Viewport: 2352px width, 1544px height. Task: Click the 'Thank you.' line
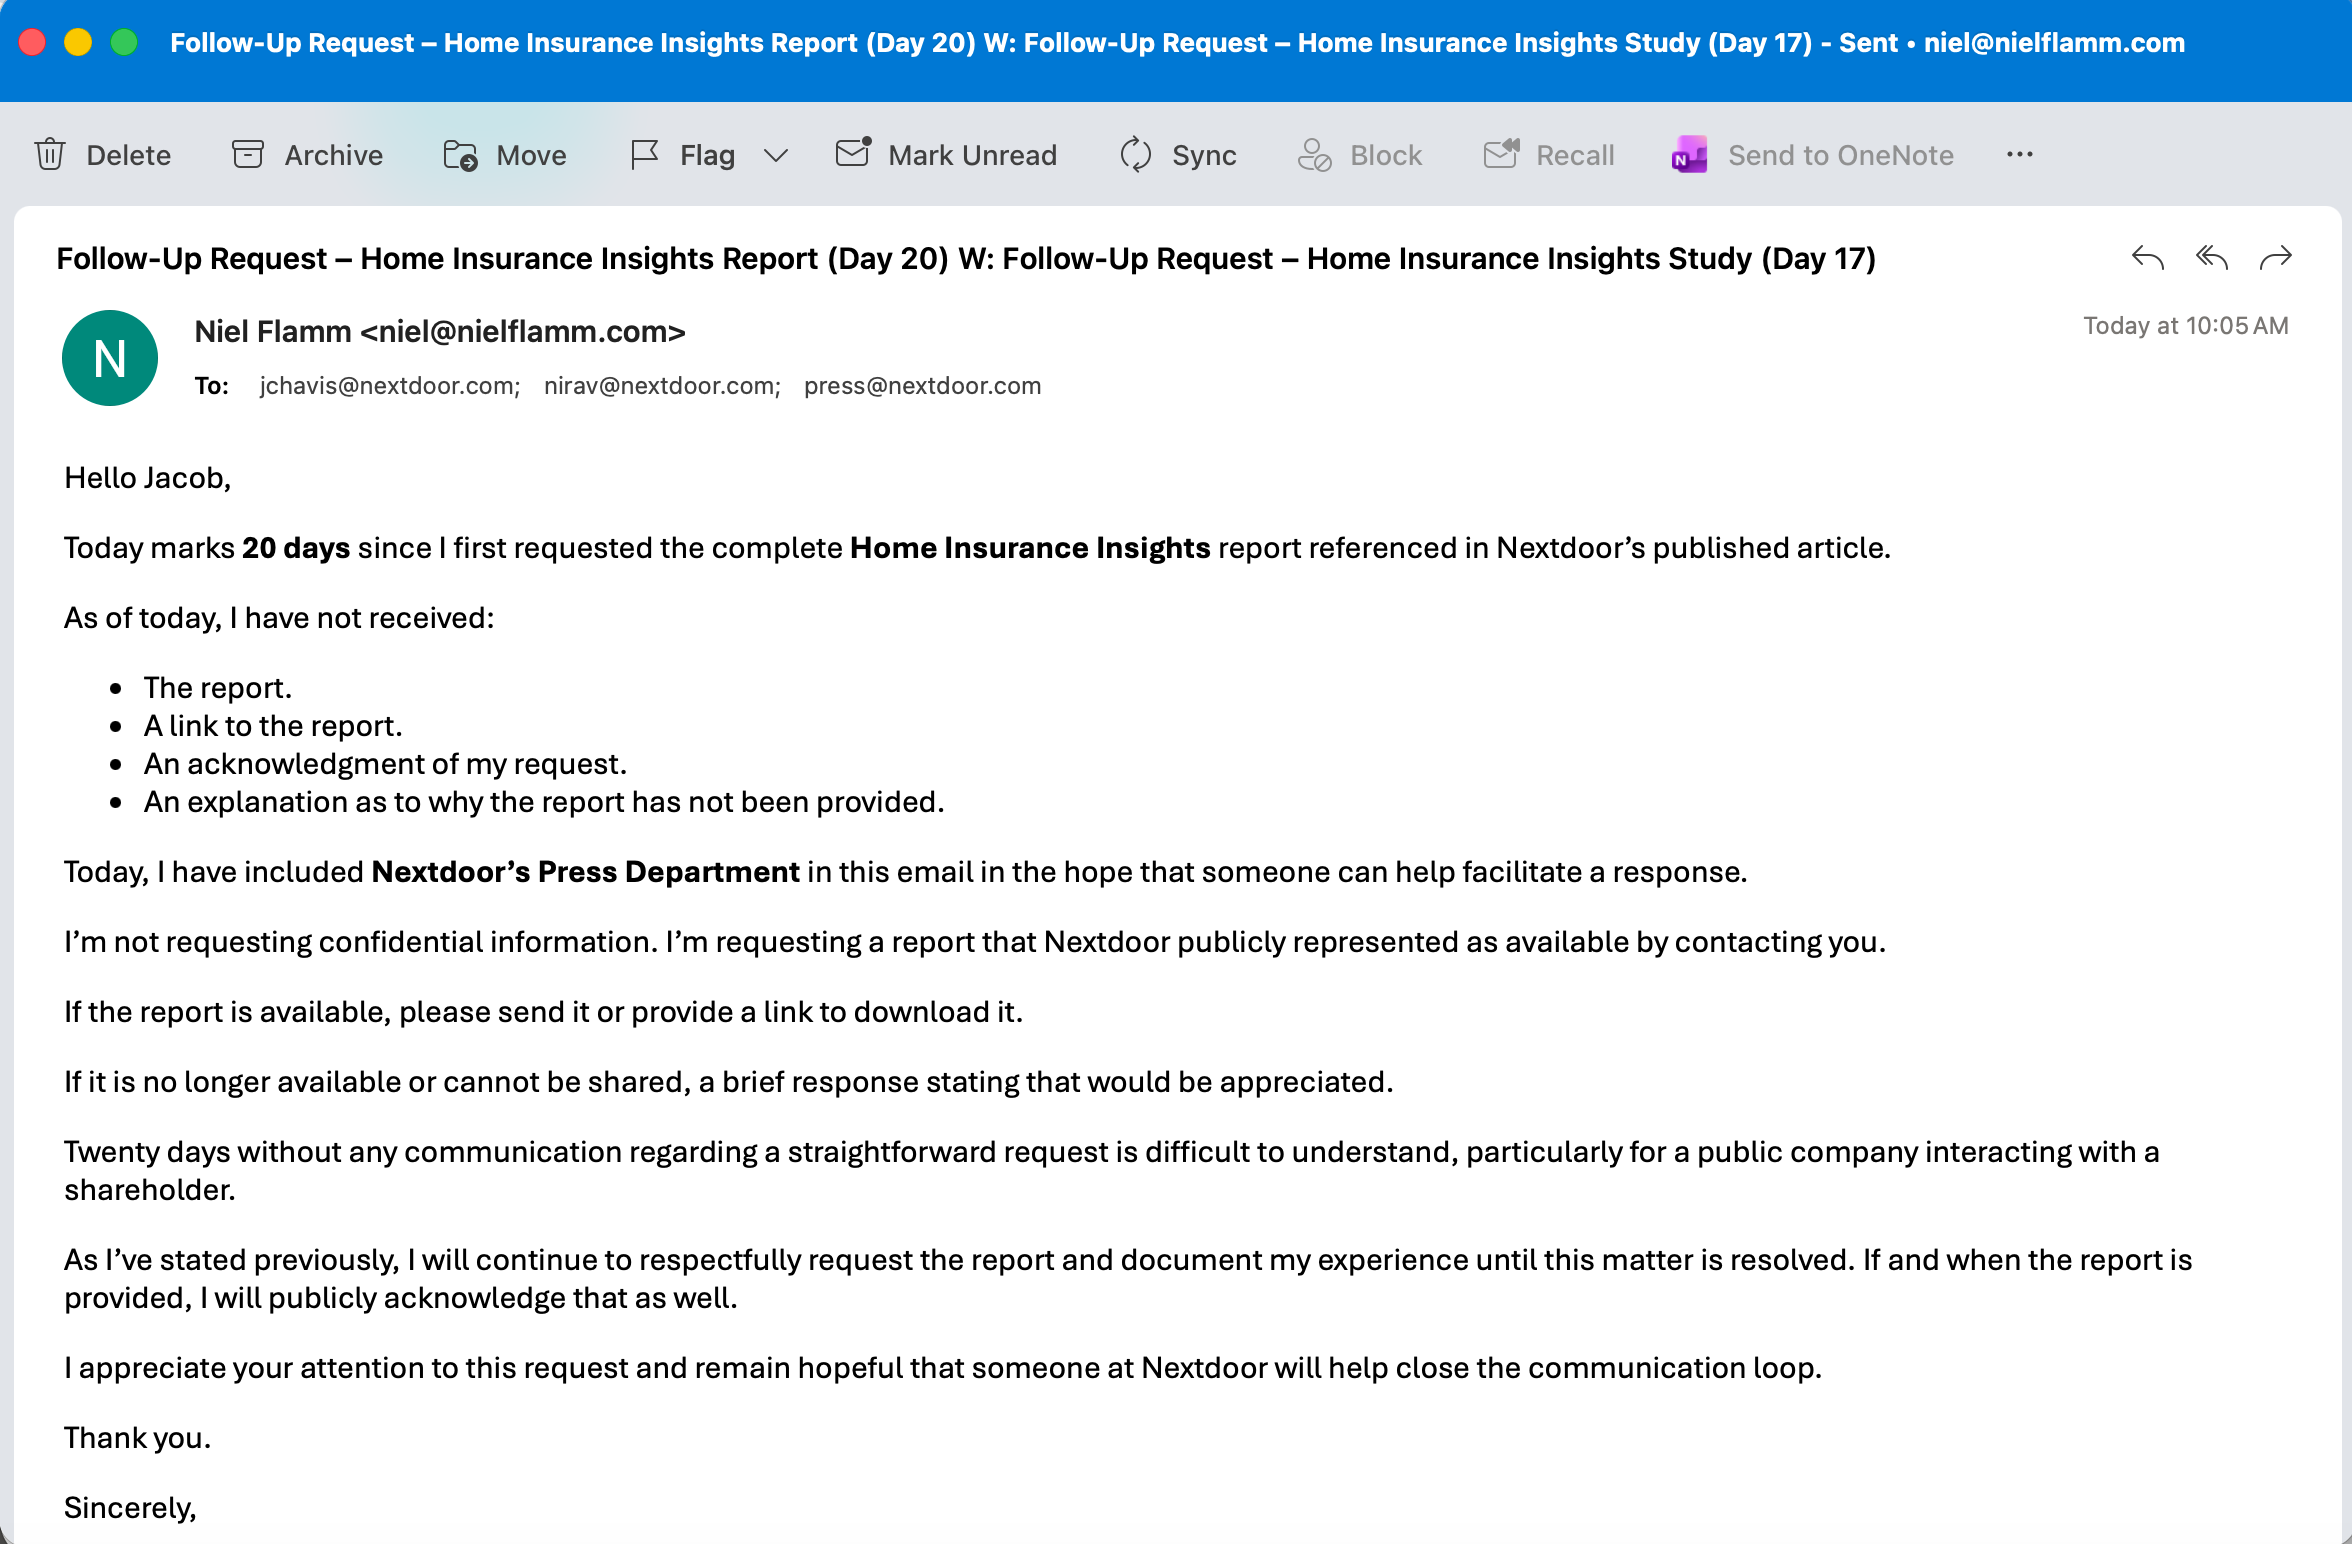[138, 1438]
